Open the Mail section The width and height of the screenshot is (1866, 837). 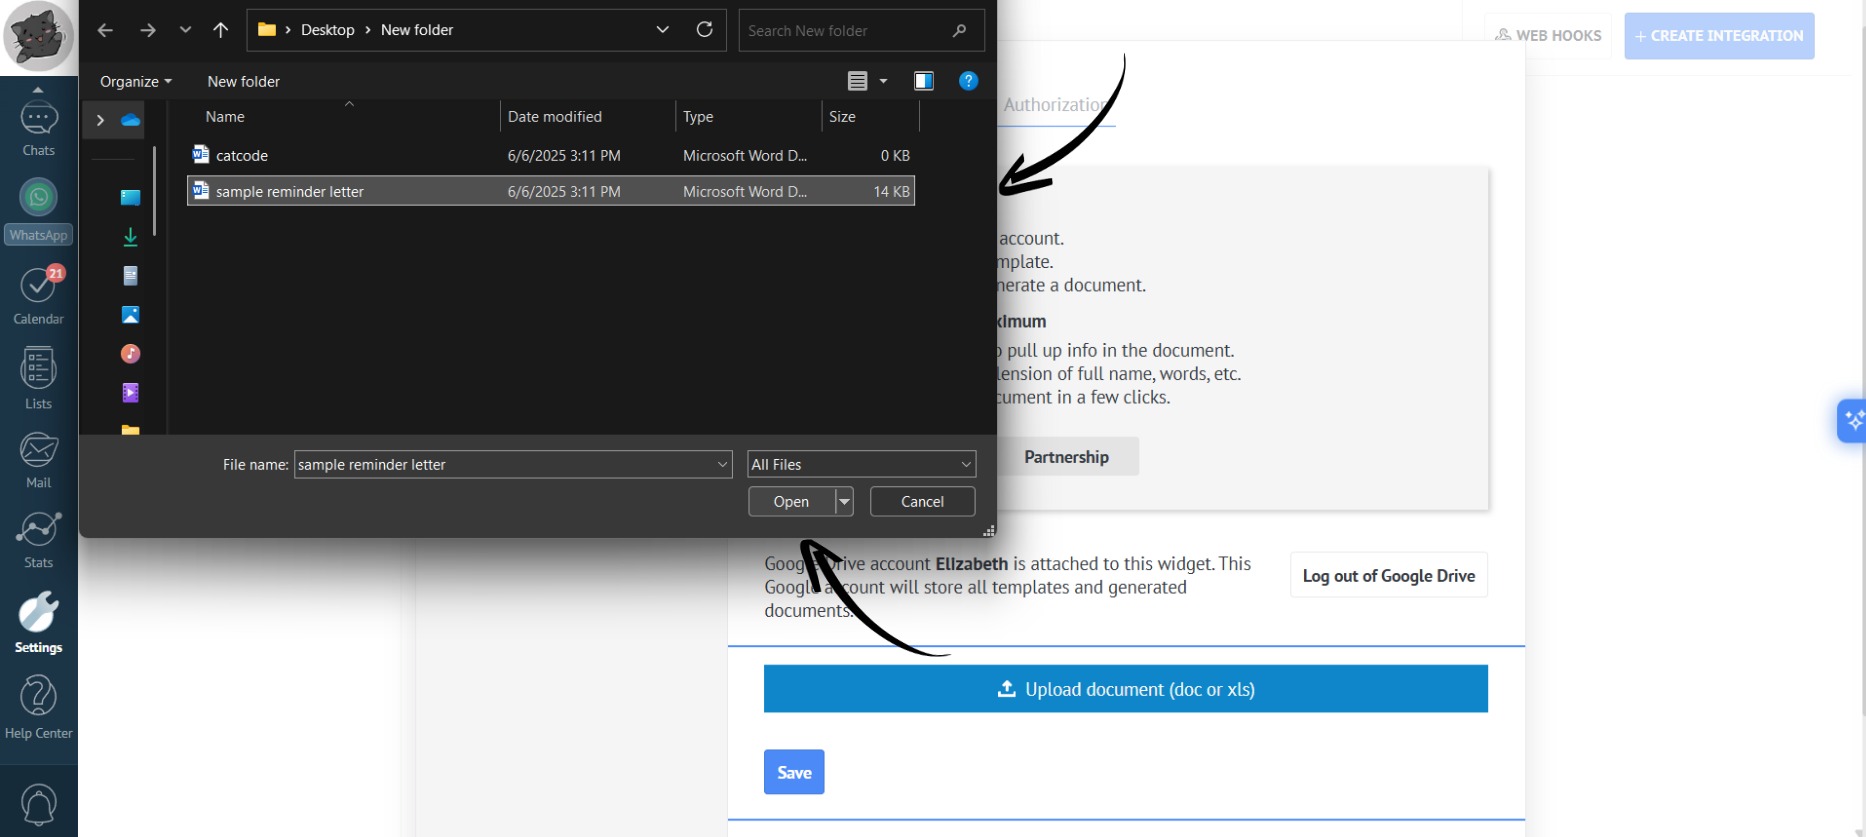coord(38,459)
